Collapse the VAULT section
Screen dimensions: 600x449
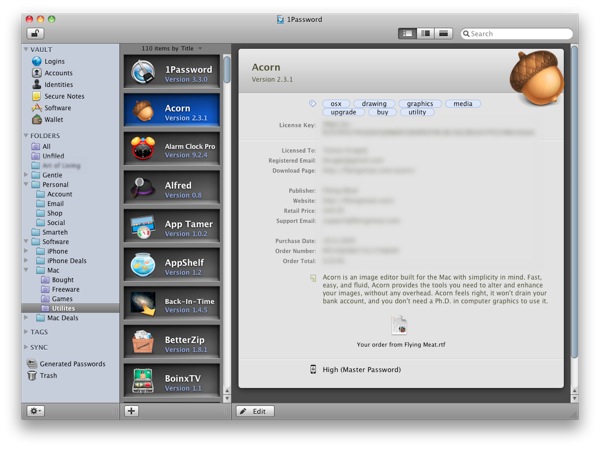coord(26,49)
